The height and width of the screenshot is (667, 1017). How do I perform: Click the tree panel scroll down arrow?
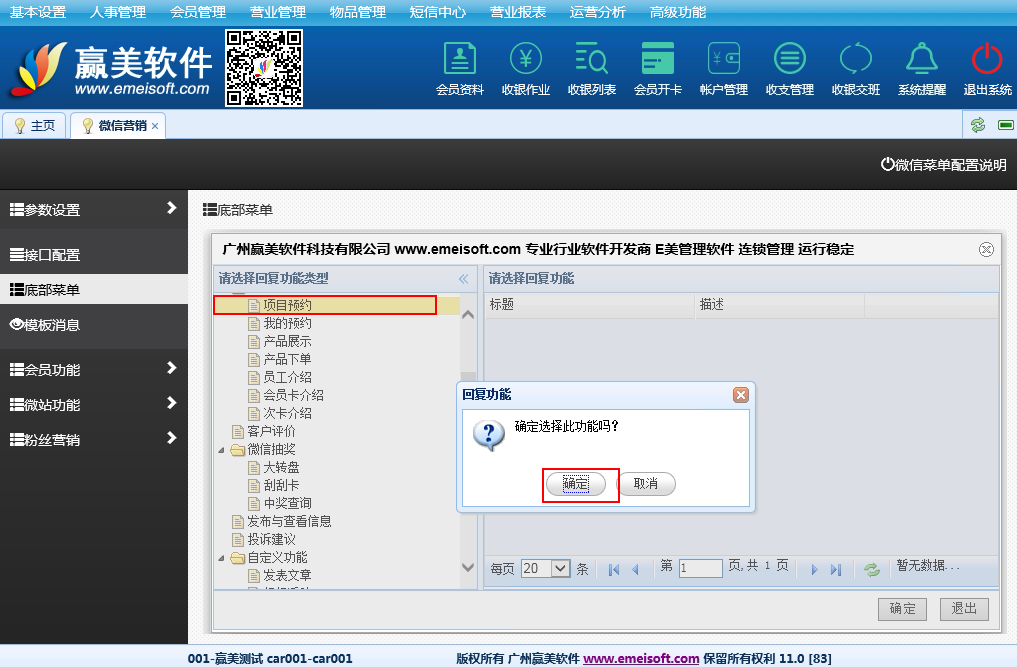coord(468,567)
